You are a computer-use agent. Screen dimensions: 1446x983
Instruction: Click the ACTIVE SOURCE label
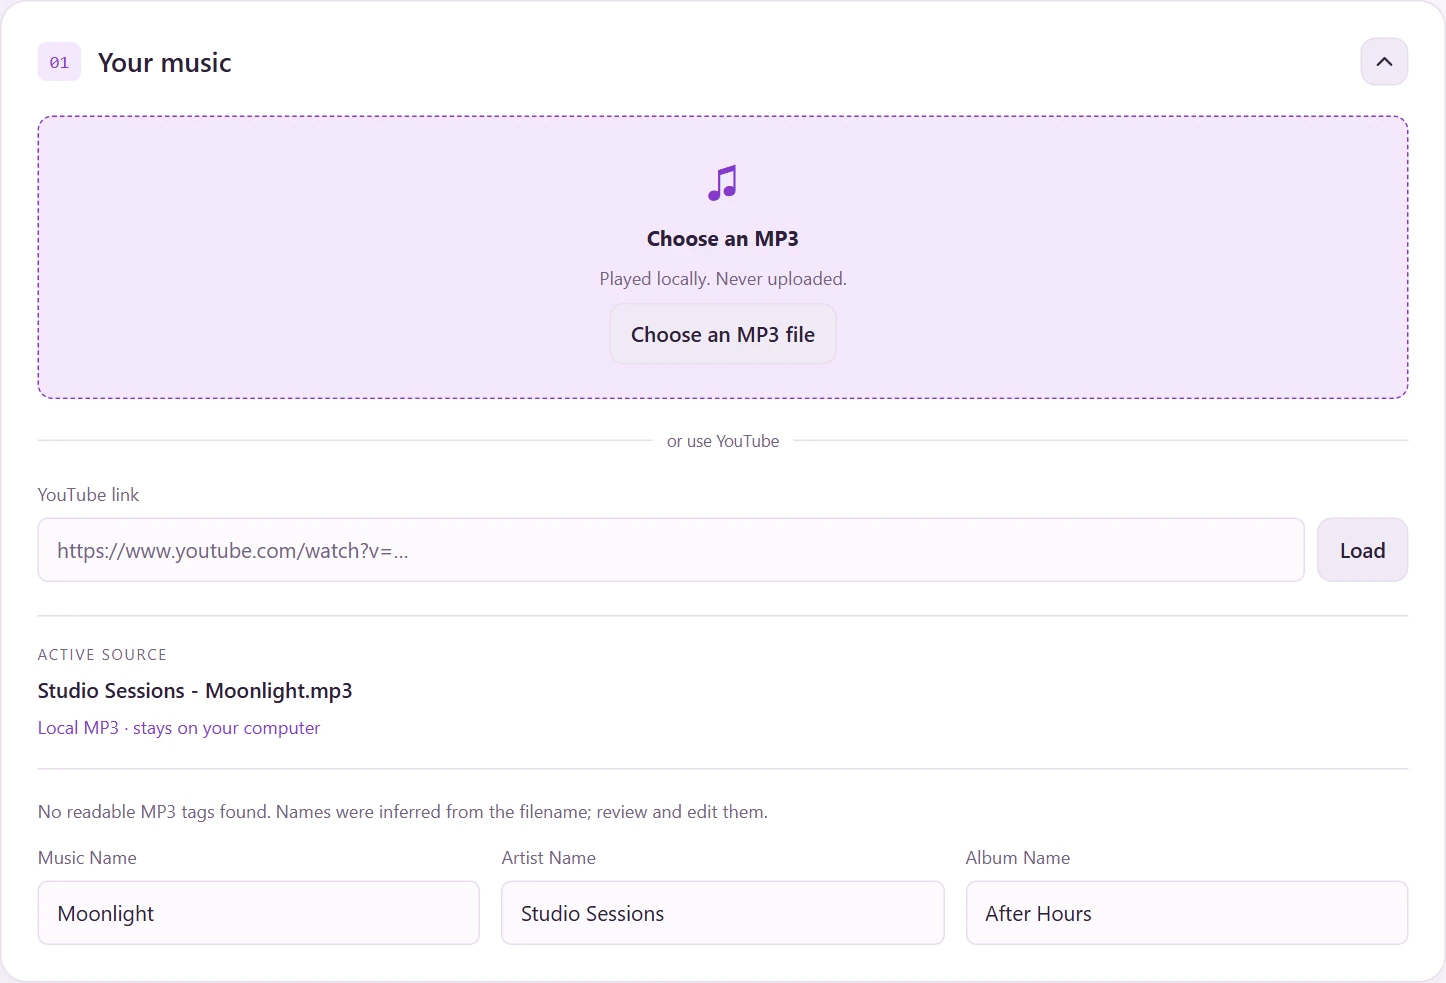pos(102,655)
